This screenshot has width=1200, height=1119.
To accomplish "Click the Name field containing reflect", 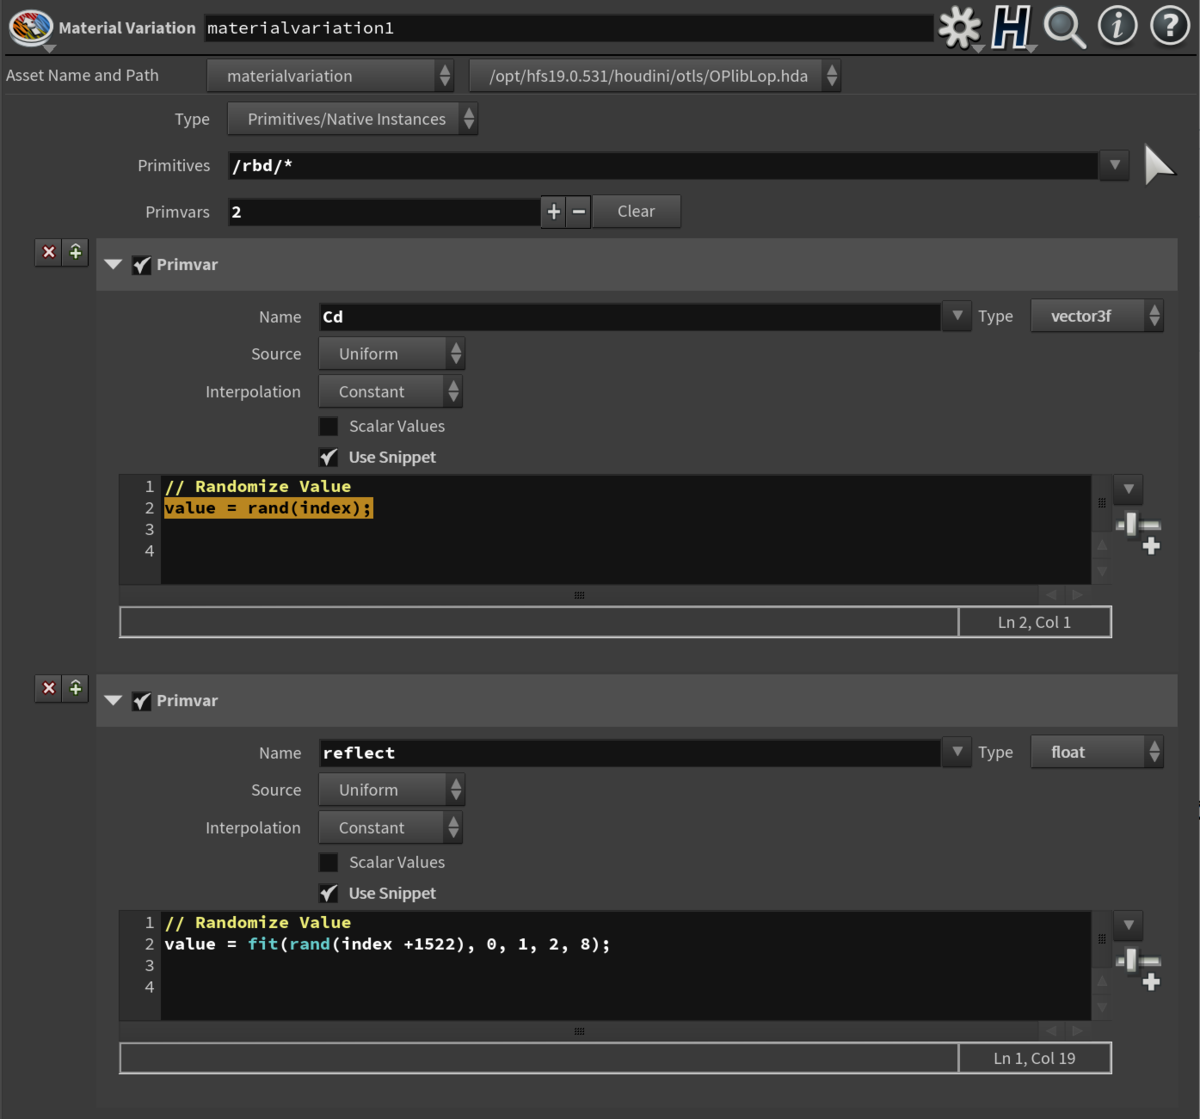I will coord(630,753).
